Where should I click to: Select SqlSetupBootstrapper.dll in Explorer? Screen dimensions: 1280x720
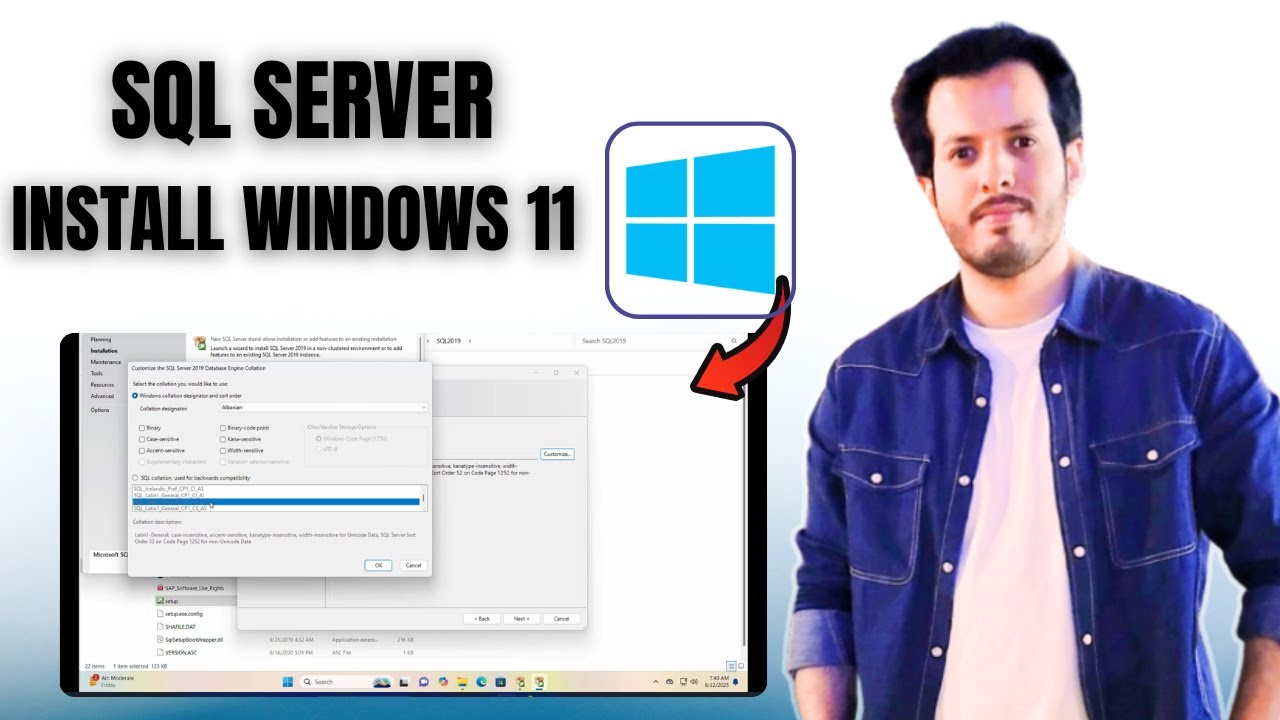tap(192, 639)
